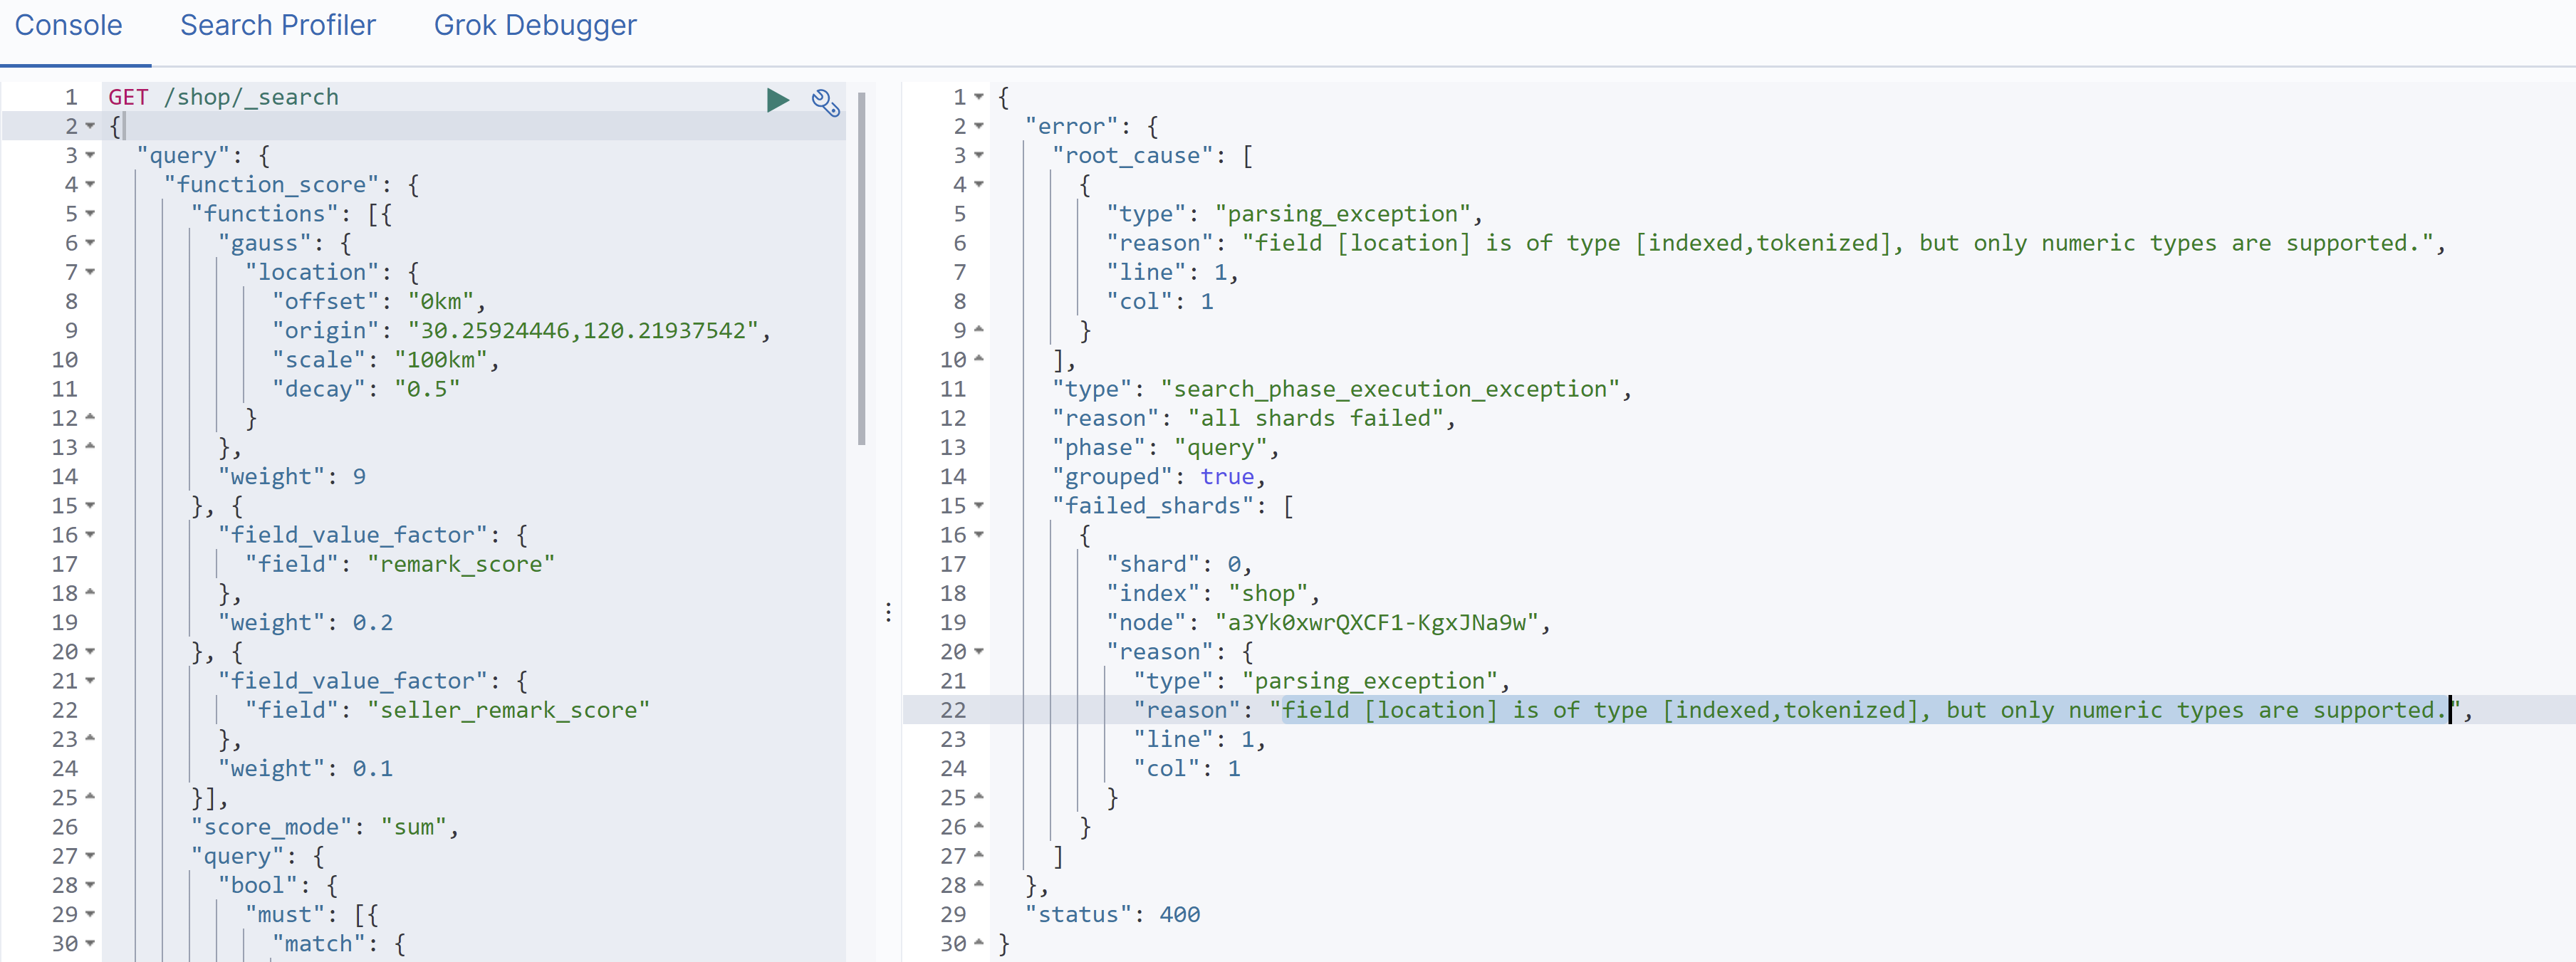Collapse the "bool" block at line 28

pyautogui.click(x=91, y=885)
